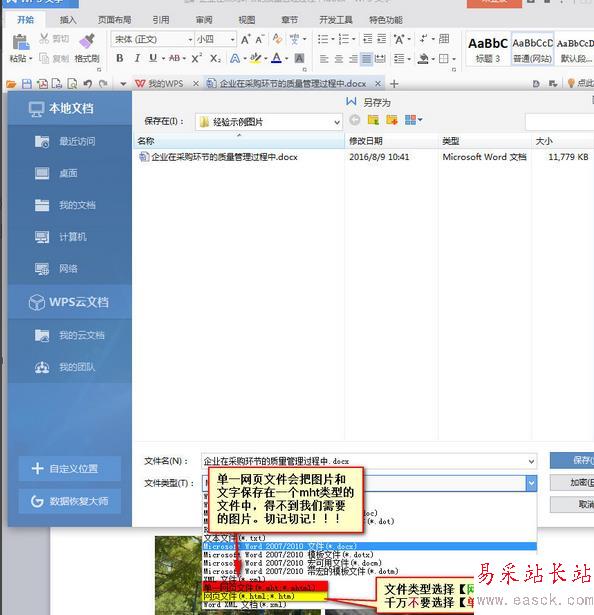Expand the 文件类型 dropdown arrow
594x615 pixels.
pos(531,483)
